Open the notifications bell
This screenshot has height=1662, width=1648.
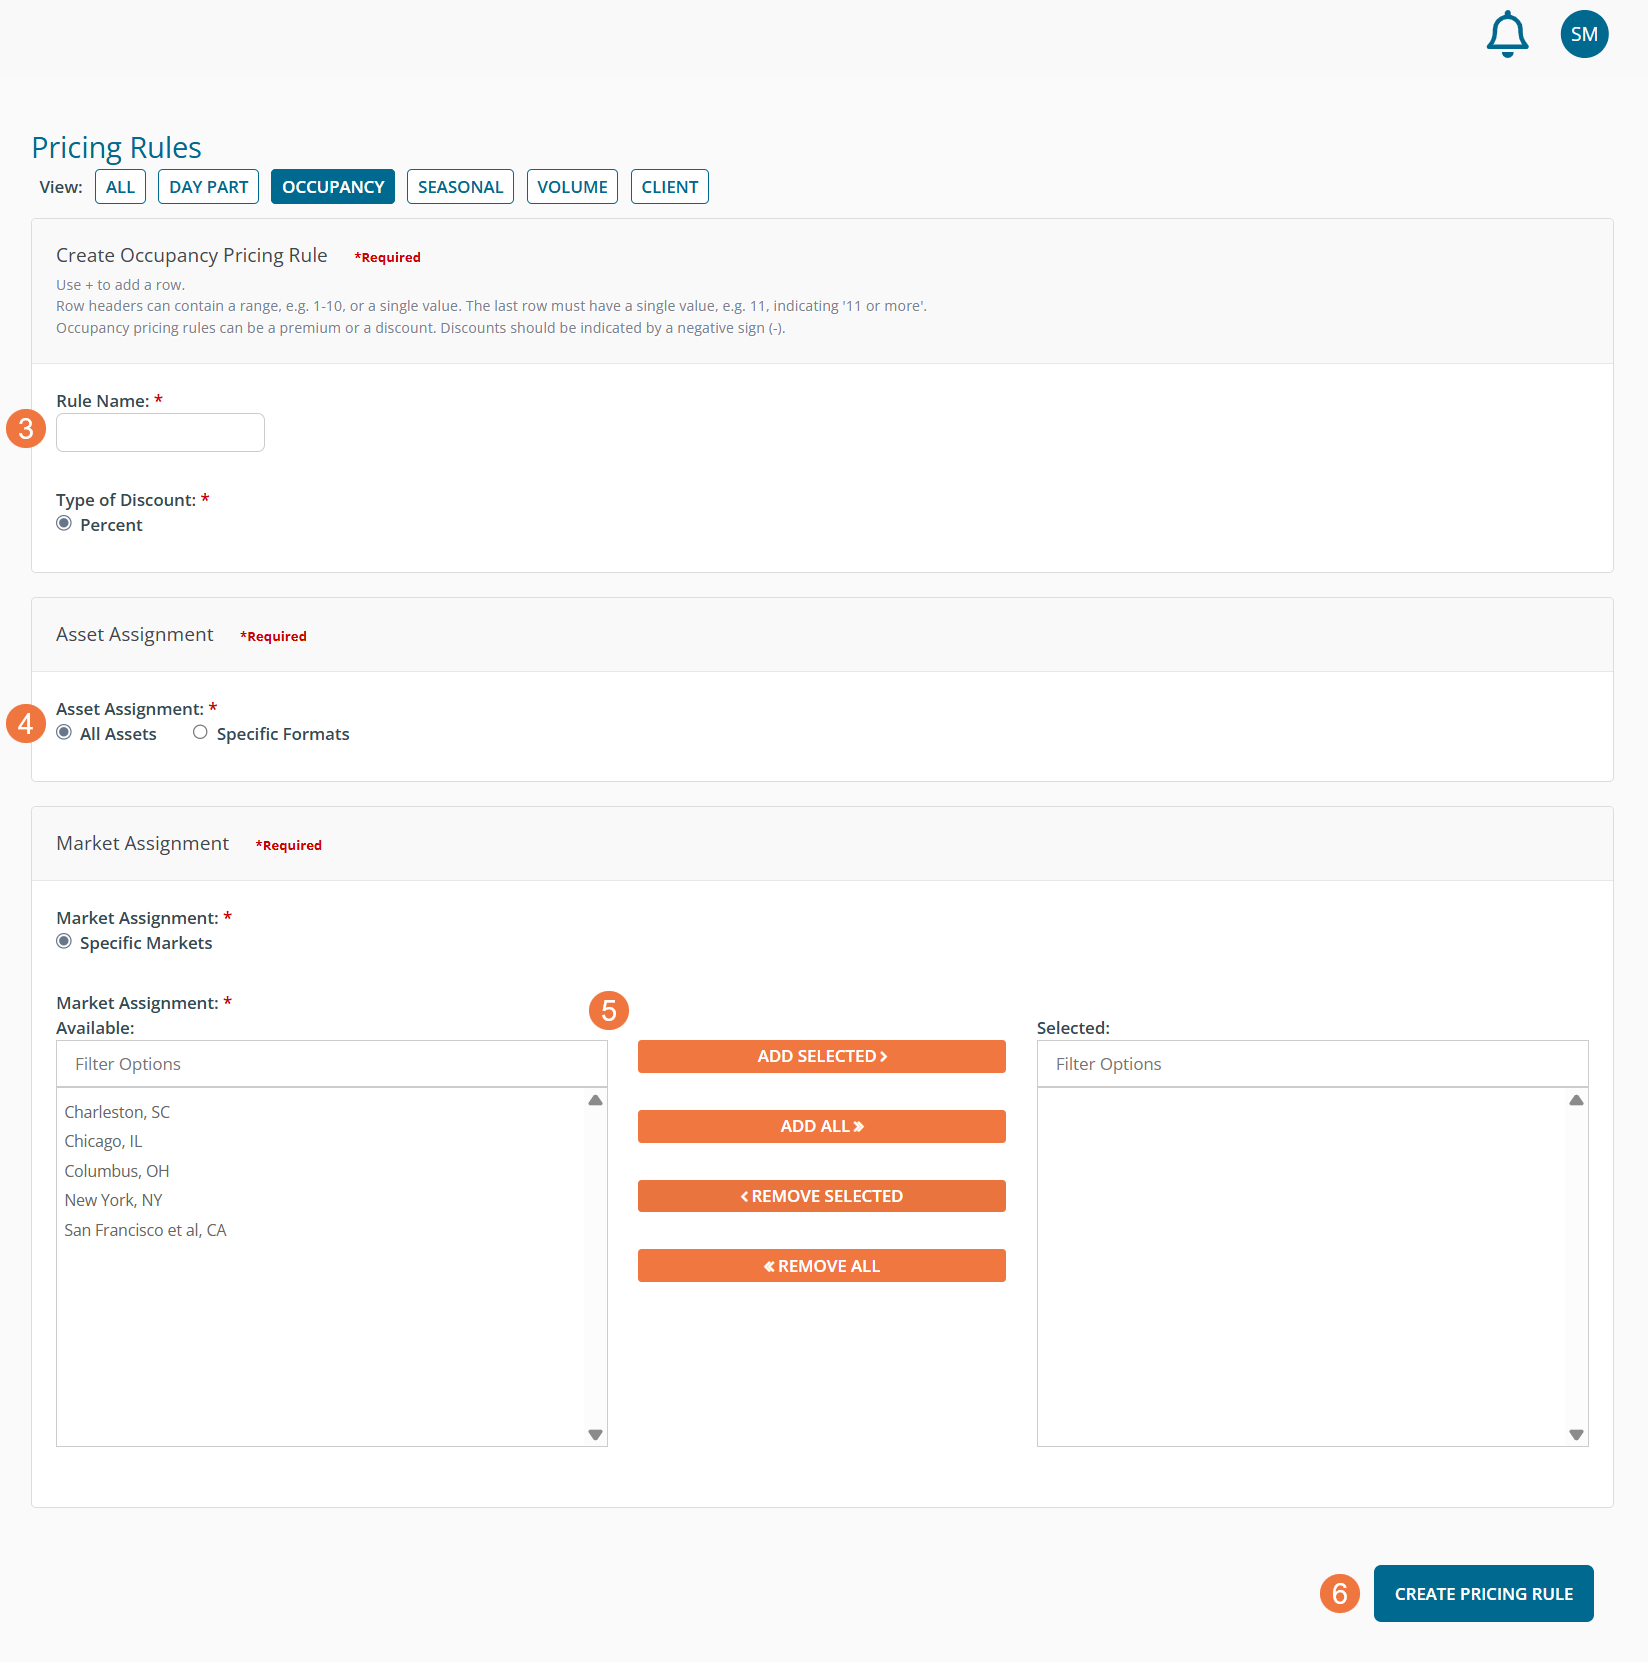point(1507,35)
